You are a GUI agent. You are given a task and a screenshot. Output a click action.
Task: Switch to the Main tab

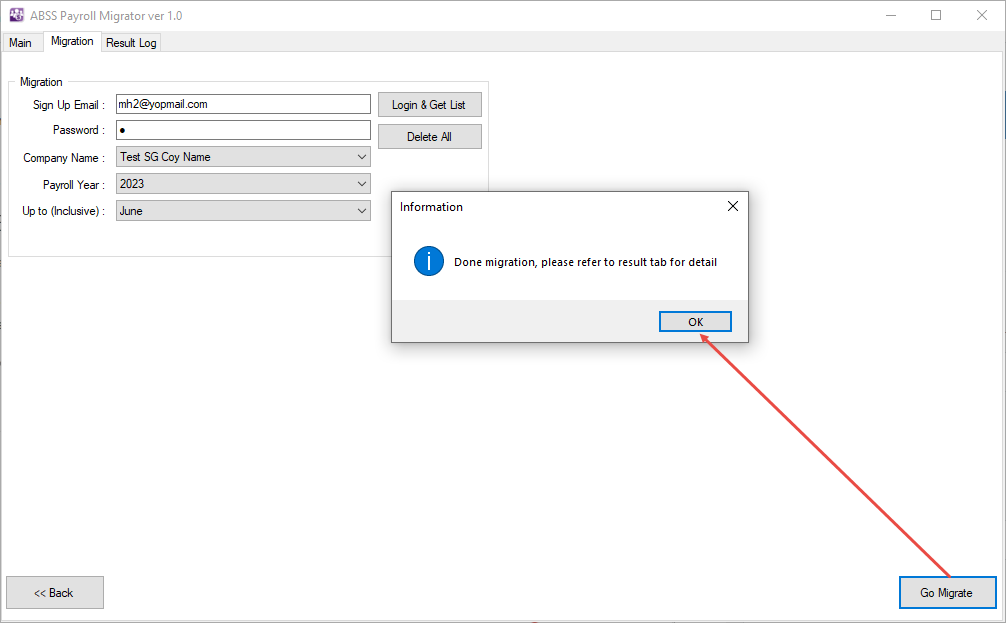(21, 42)
